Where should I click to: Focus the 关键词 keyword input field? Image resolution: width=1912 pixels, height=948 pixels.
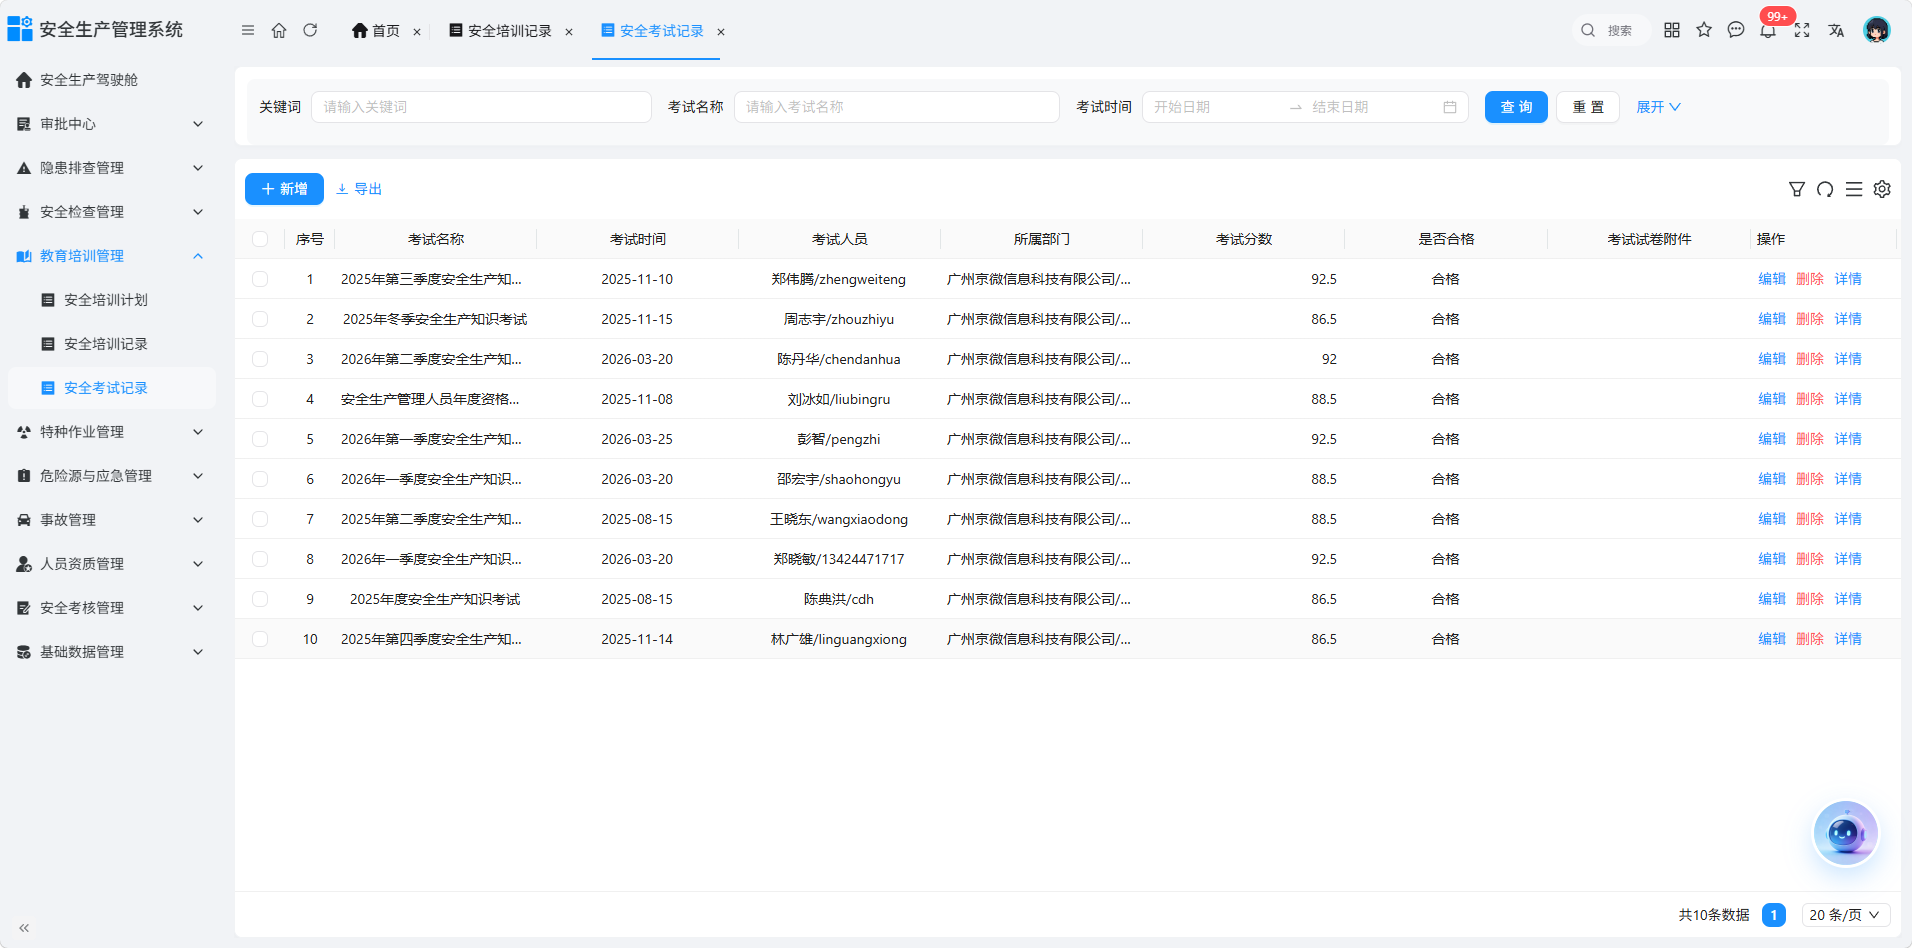point(481,107)
